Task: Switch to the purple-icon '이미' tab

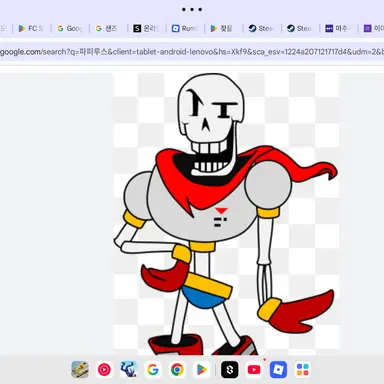Action: 373,29
